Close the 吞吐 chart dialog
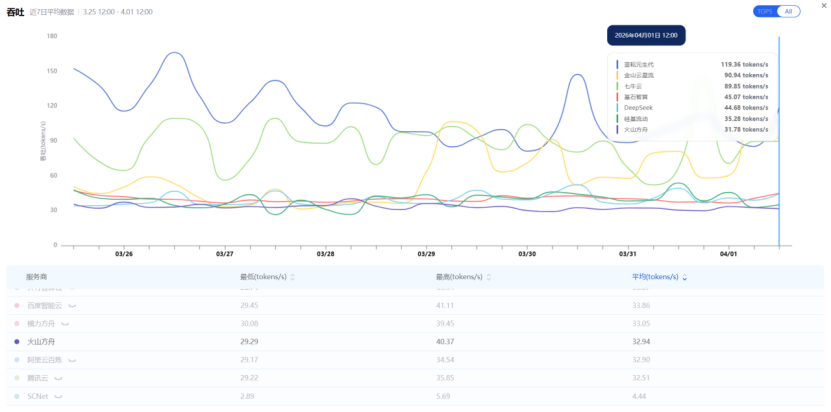831x412 pixels. coord(824,5)
